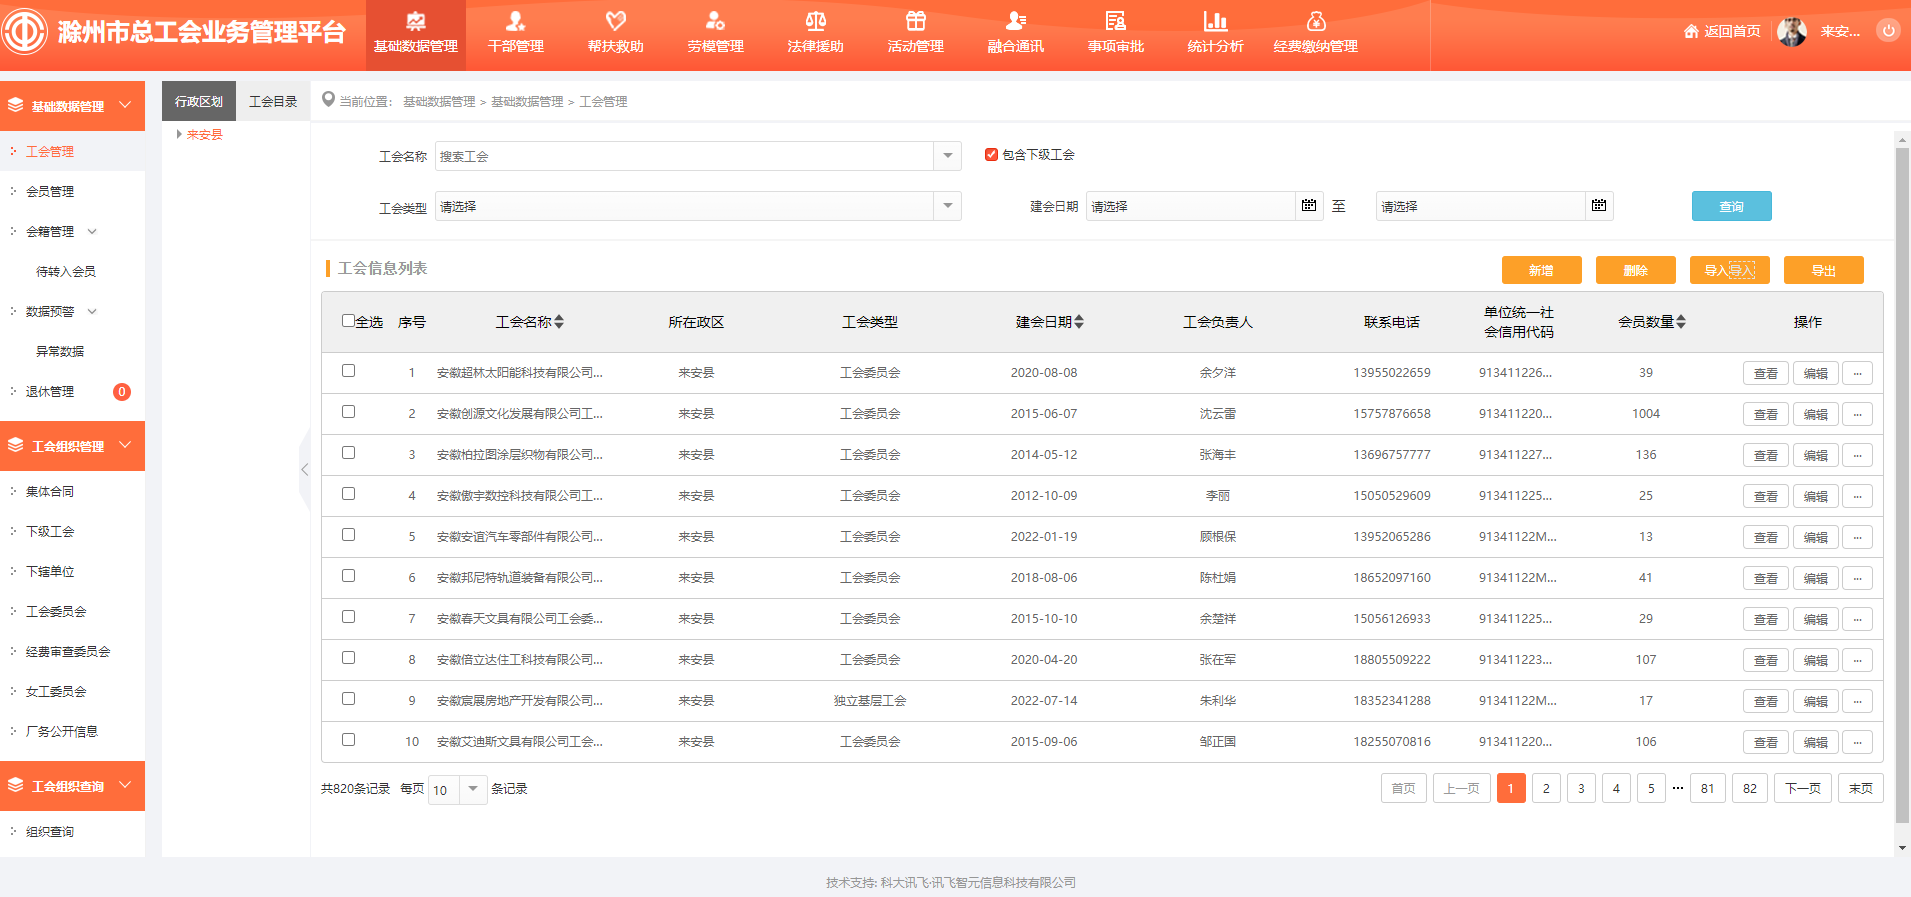This screenshot has height=897, width=1911.
Task: Expand the 会籍管理 submenu
Action: [92, 231]
